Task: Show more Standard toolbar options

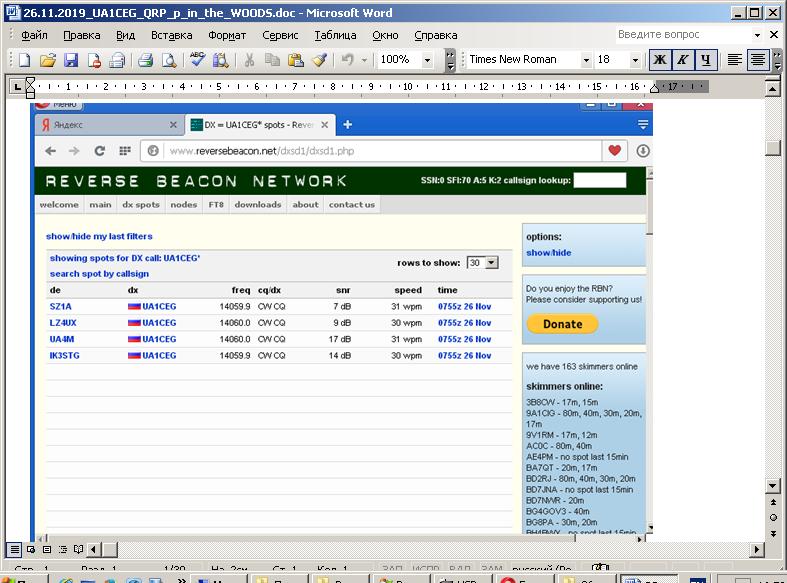Action: [450, 60]
